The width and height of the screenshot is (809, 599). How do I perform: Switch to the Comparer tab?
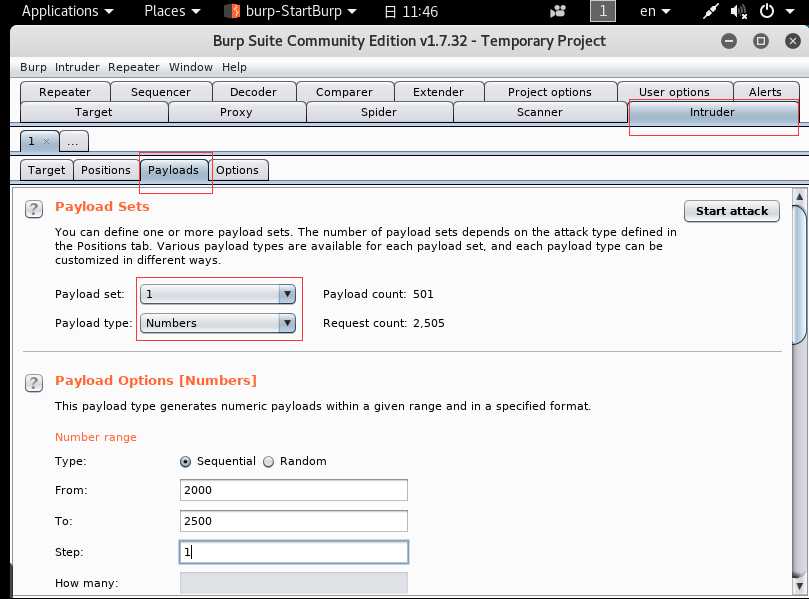(x=344, y=92)
